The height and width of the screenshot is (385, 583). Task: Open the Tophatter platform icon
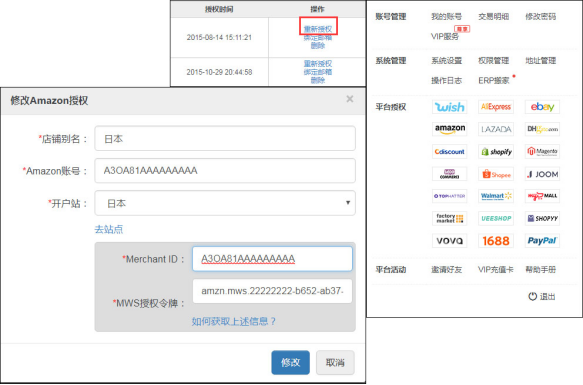[x=450, y=196]
